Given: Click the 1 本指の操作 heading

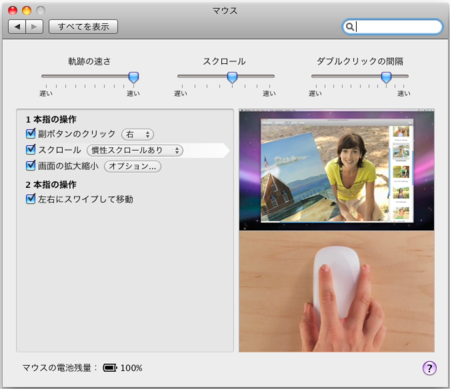Looking at the screenshot, I should pos(51,119).
